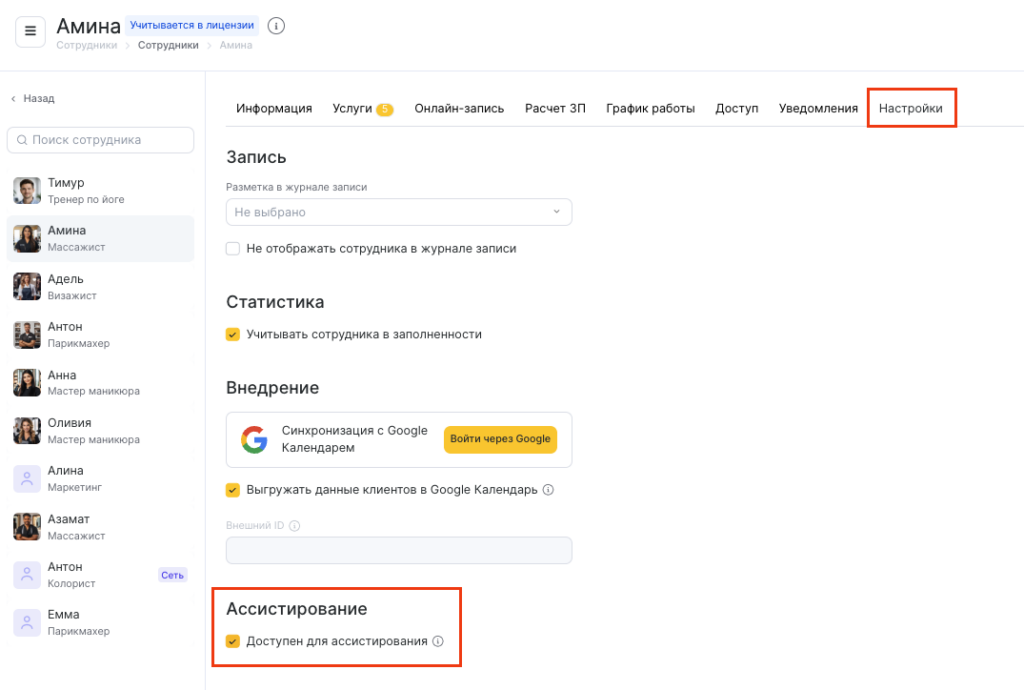
Task: Uncheck Учитывать сотрудника в заполненности
Action: [x=233, y=334]
